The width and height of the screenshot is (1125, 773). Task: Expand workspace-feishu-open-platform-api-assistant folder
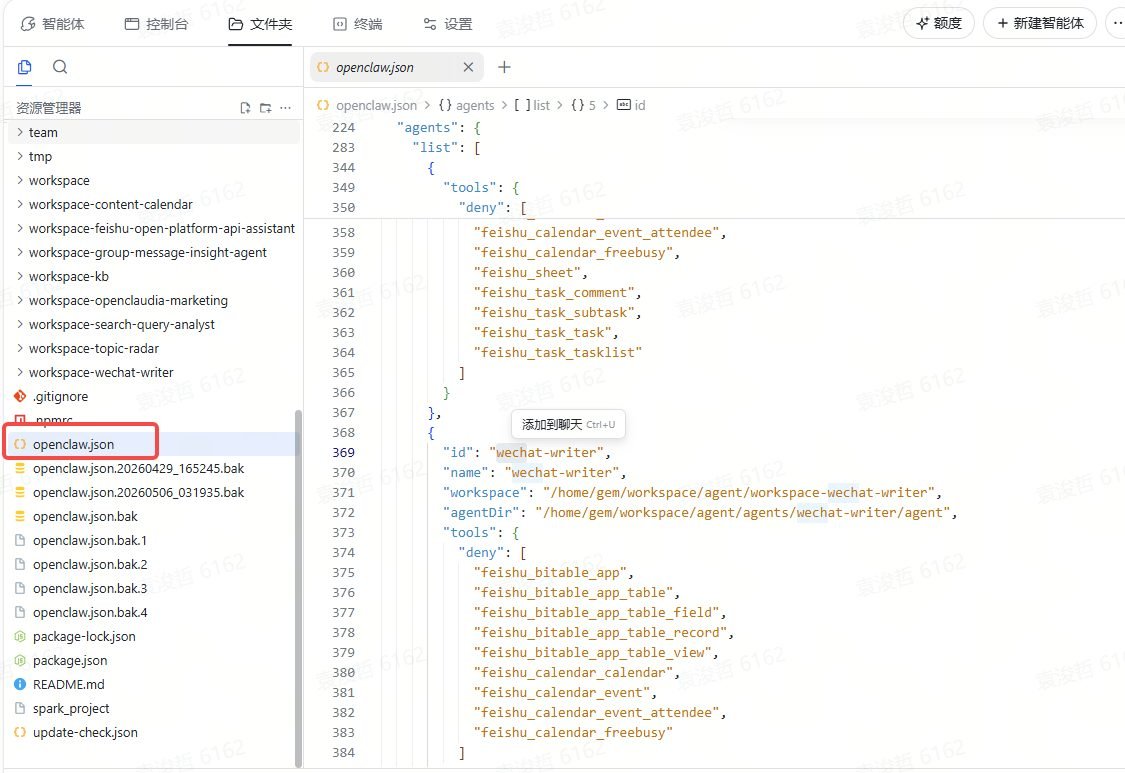pyautogui.click(x=154, y=228)
